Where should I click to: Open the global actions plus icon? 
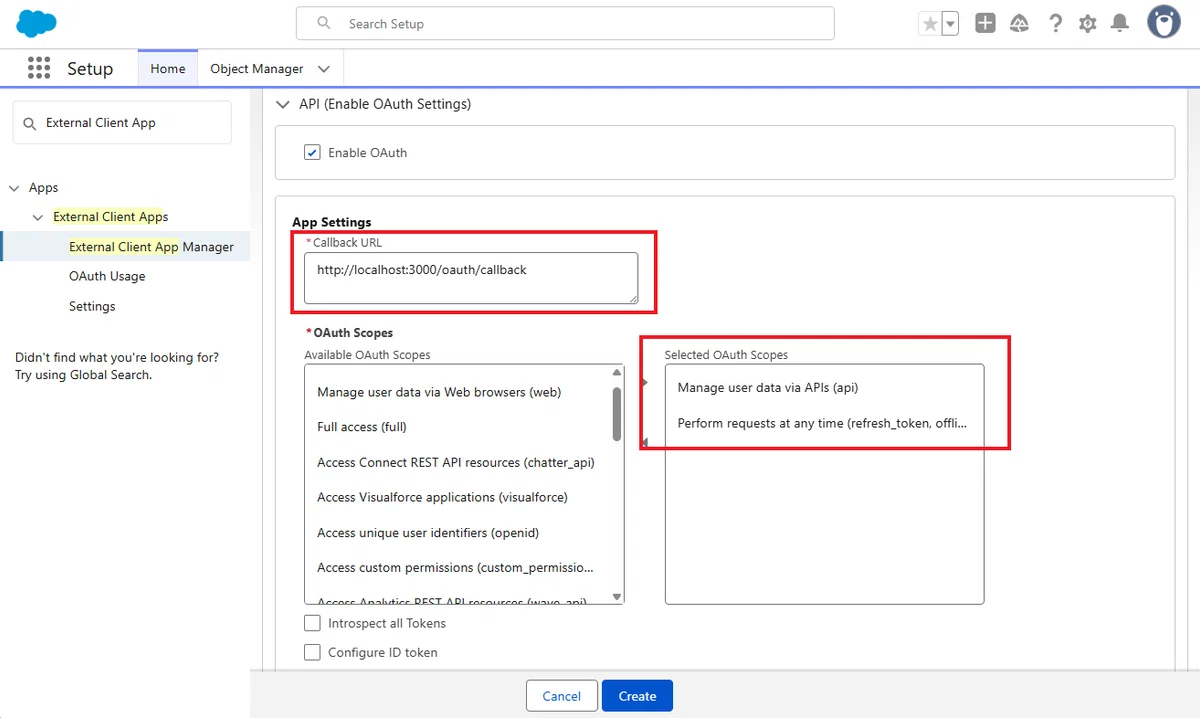[985, 23]
